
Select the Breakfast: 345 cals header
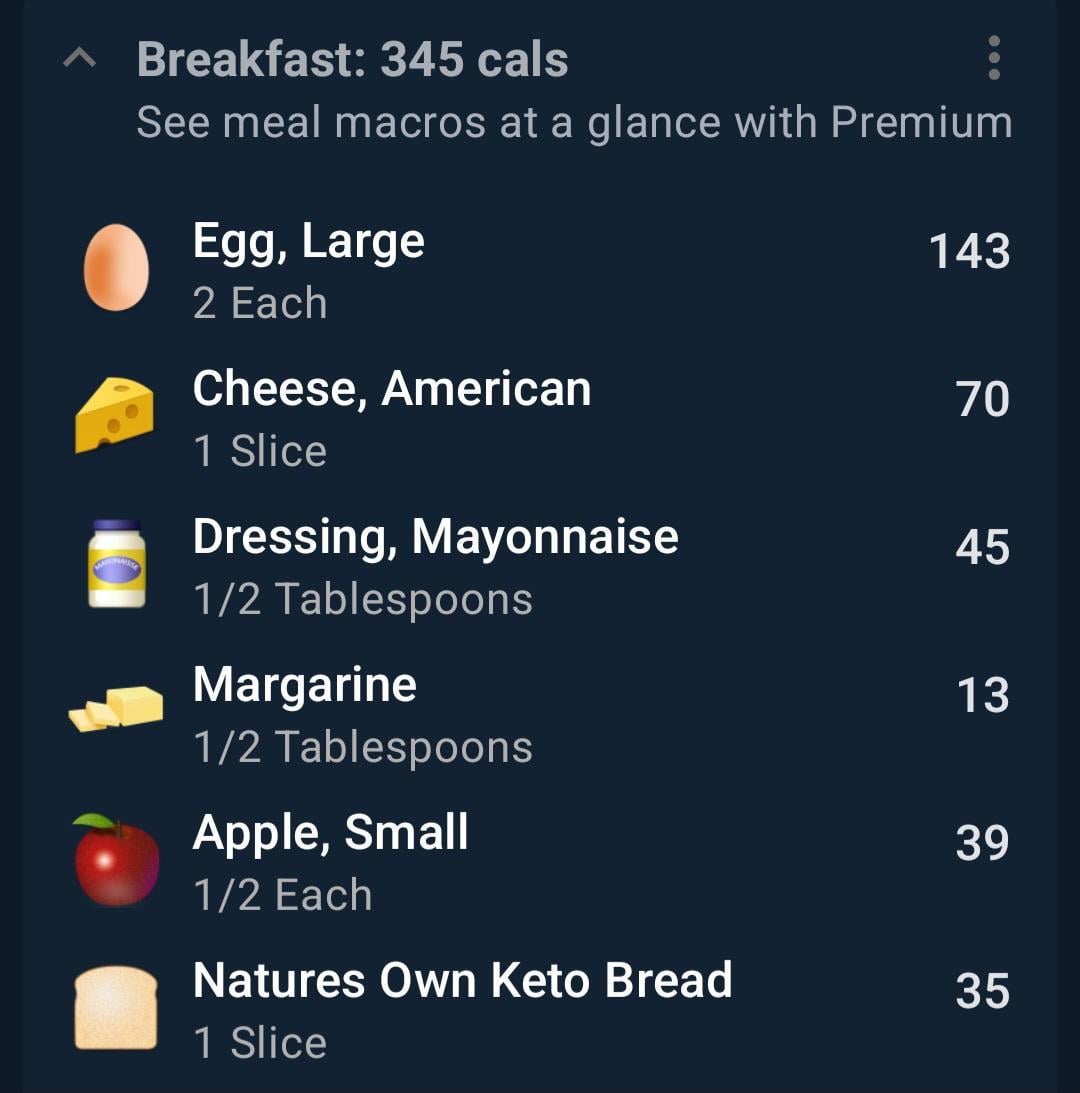[352, 60]
